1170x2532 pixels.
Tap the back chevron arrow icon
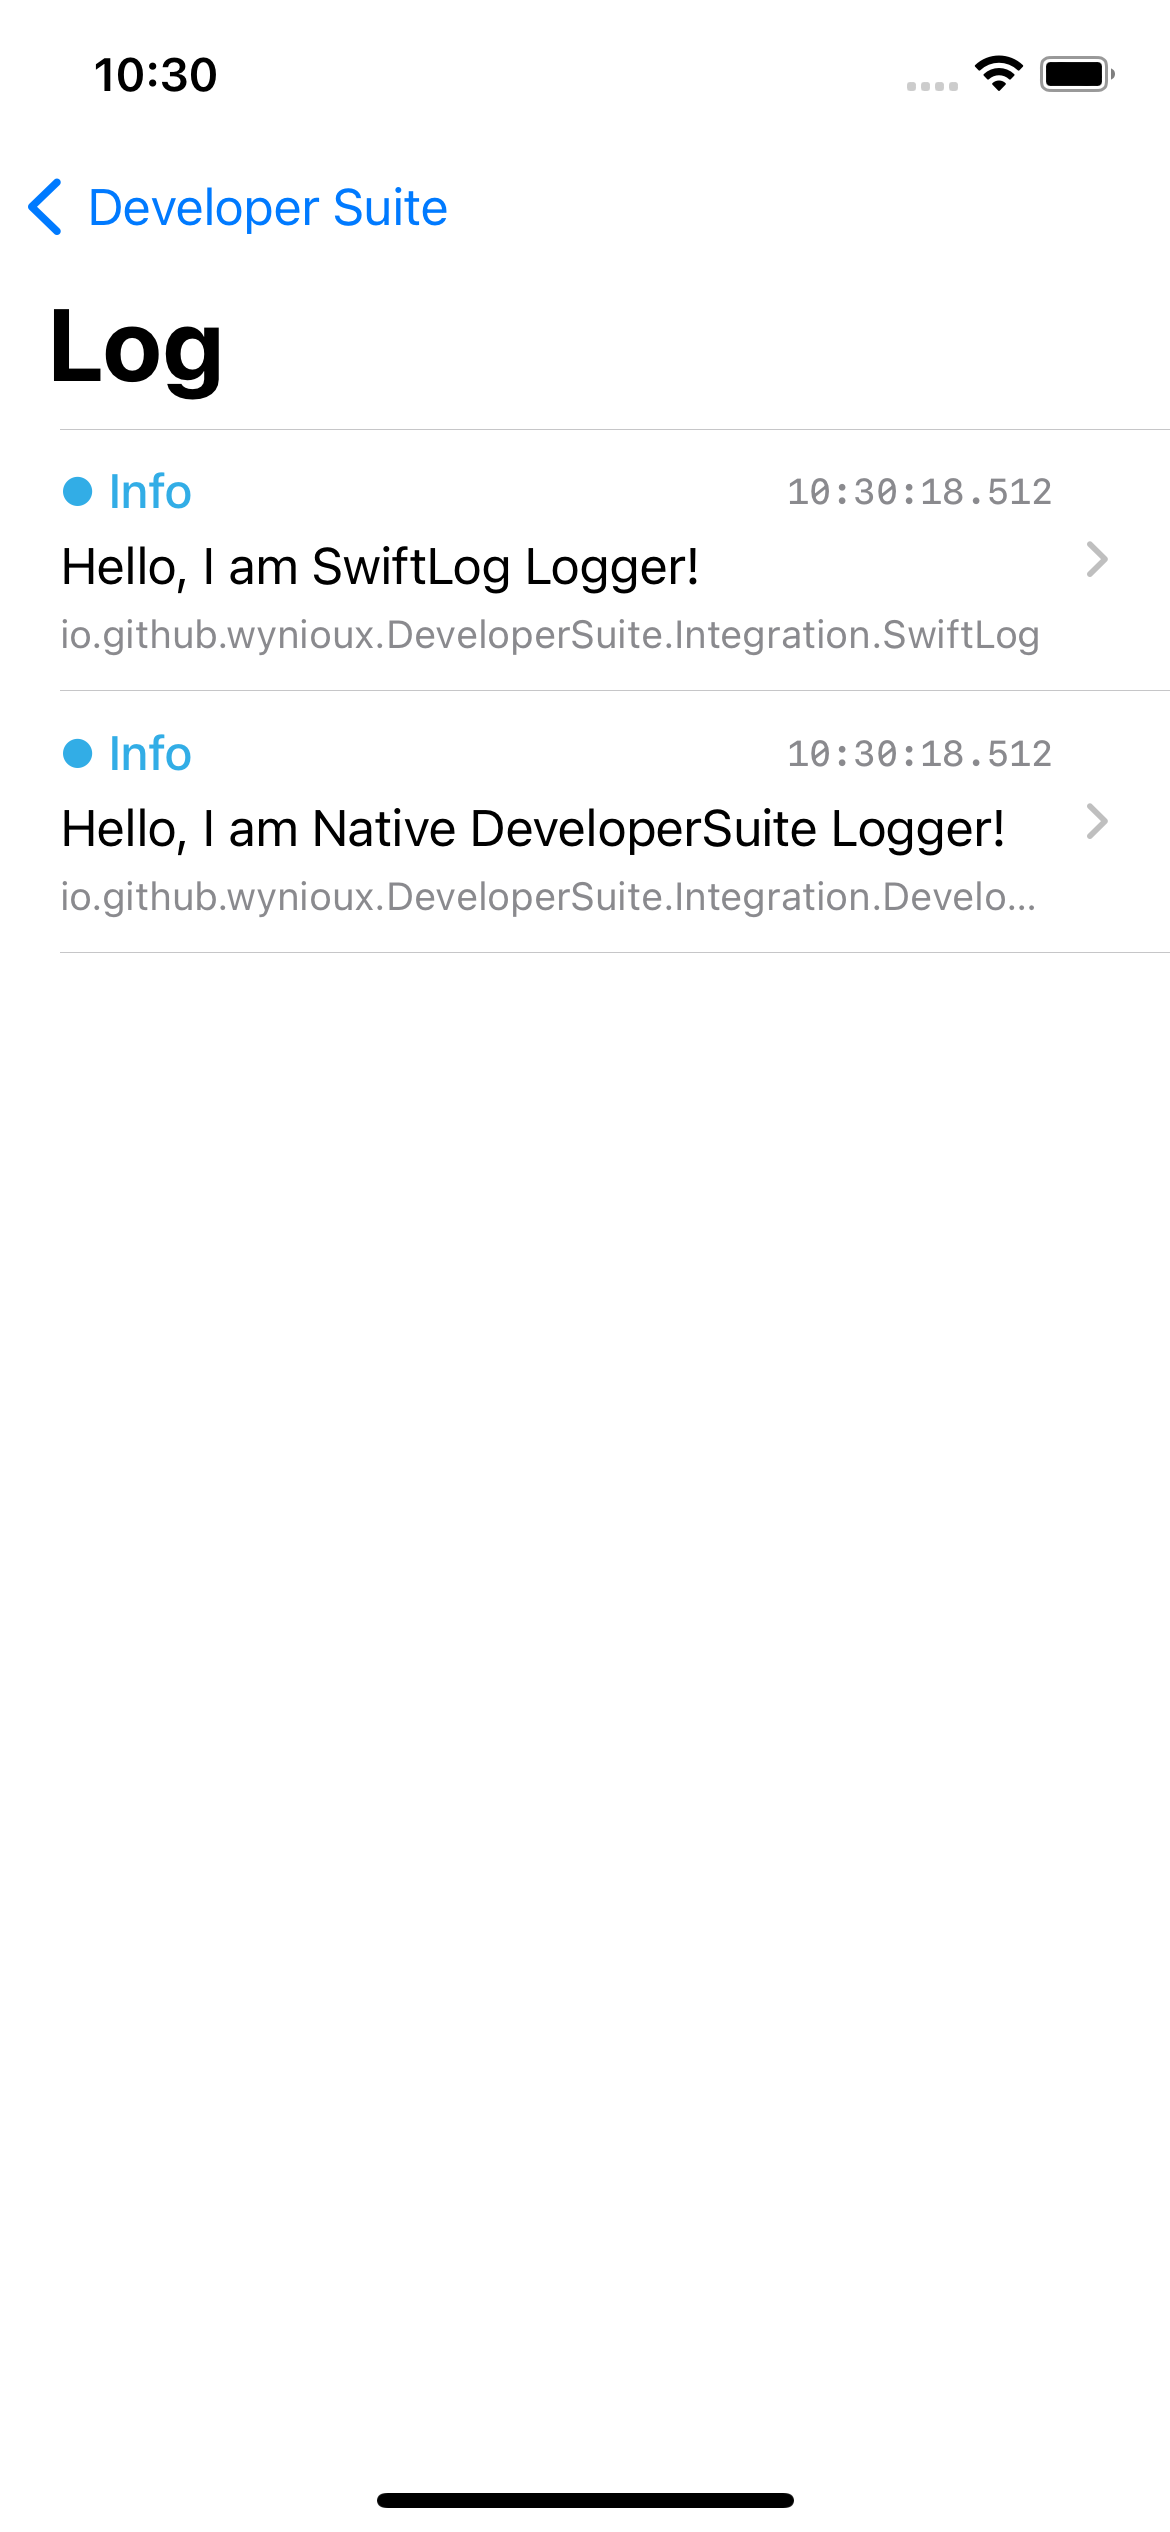(45, 208)
